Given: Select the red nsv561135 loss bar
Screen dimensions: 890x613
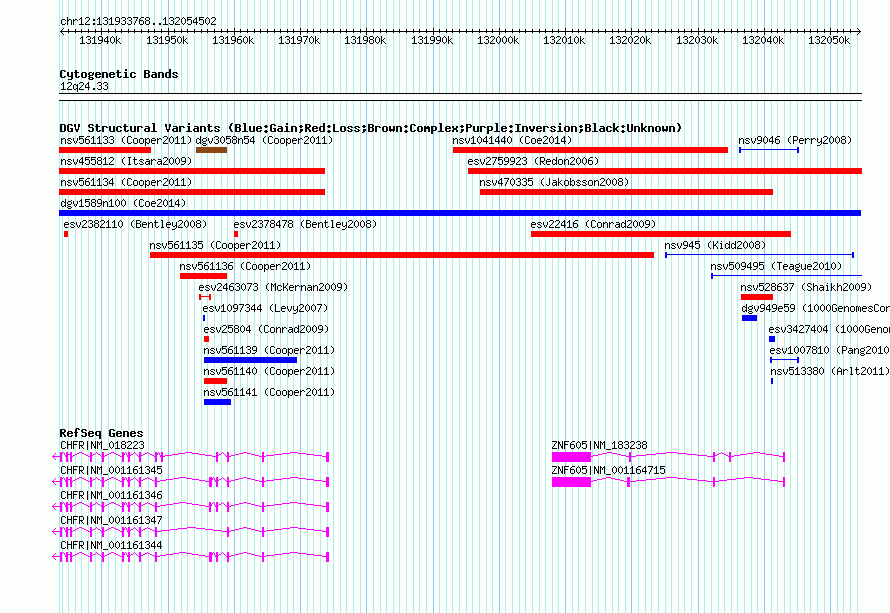Looking at the screenshot, I should 402,255.
